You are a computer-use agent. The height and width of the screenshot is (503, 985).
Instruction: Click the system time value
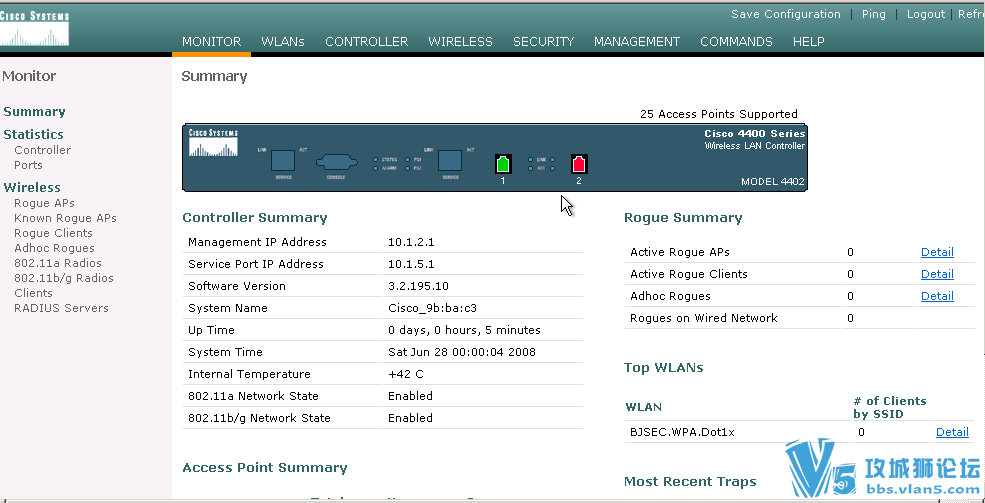click(x=462, y=352)
